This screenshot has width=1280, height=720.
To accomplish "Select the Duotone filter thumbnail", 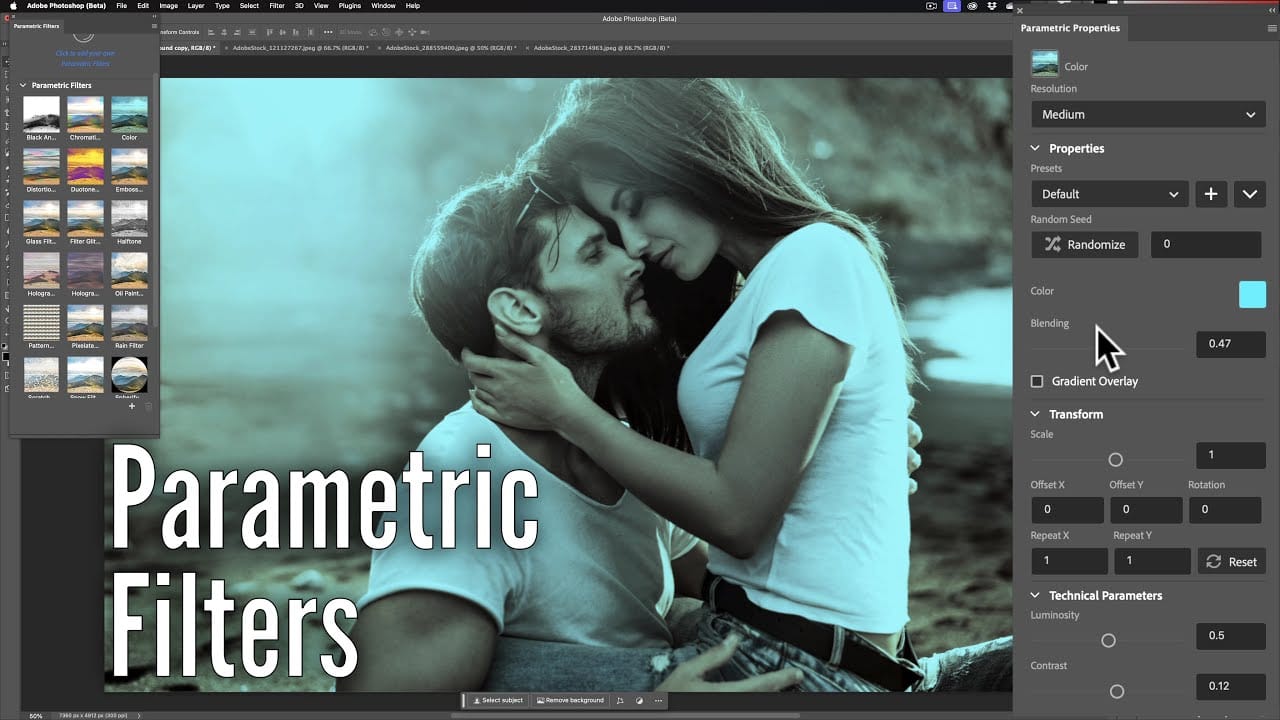I will [x=85, y=166].
